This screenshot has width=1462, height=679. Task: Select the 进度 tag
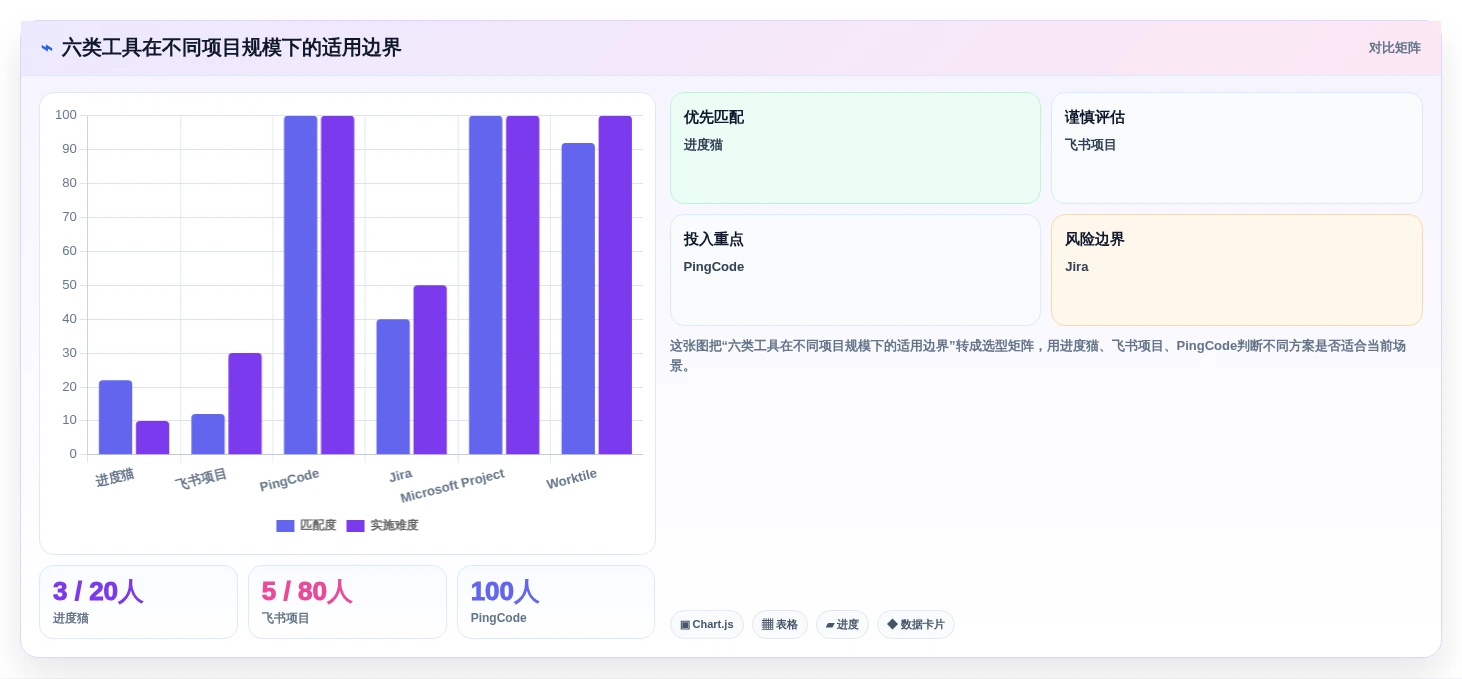pyautogui.click(x=842, y=625)
